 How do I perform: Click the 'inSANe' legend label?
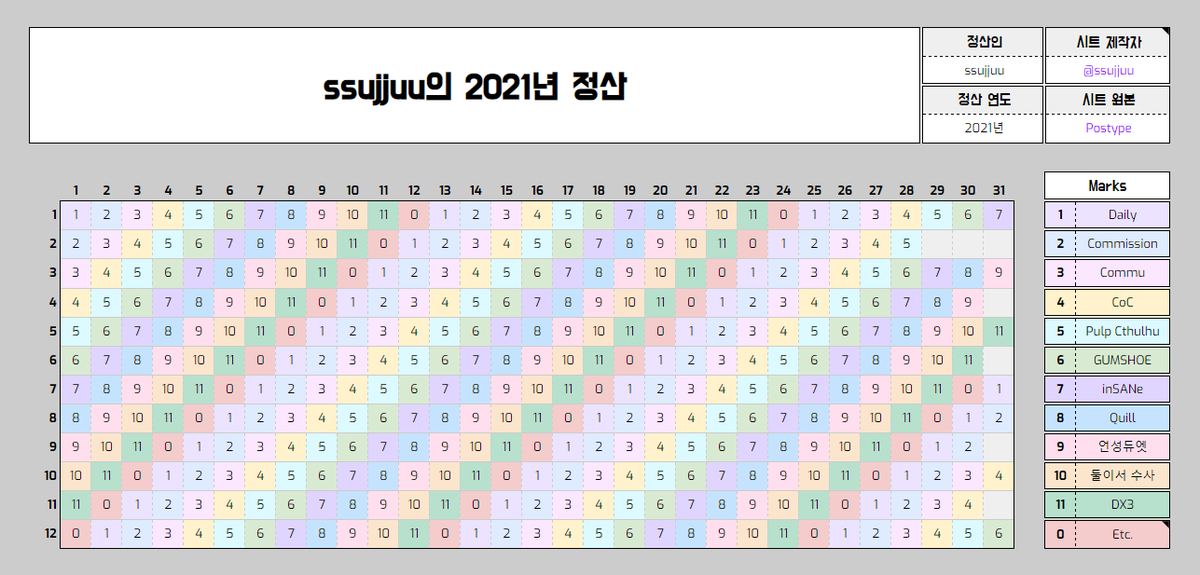click(1122, 388)
